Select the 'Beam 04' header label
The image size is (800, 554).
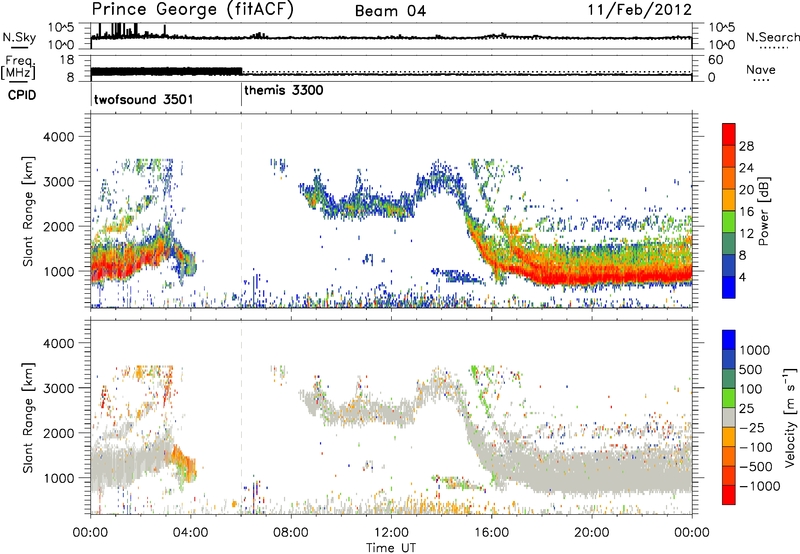point(390,11)
